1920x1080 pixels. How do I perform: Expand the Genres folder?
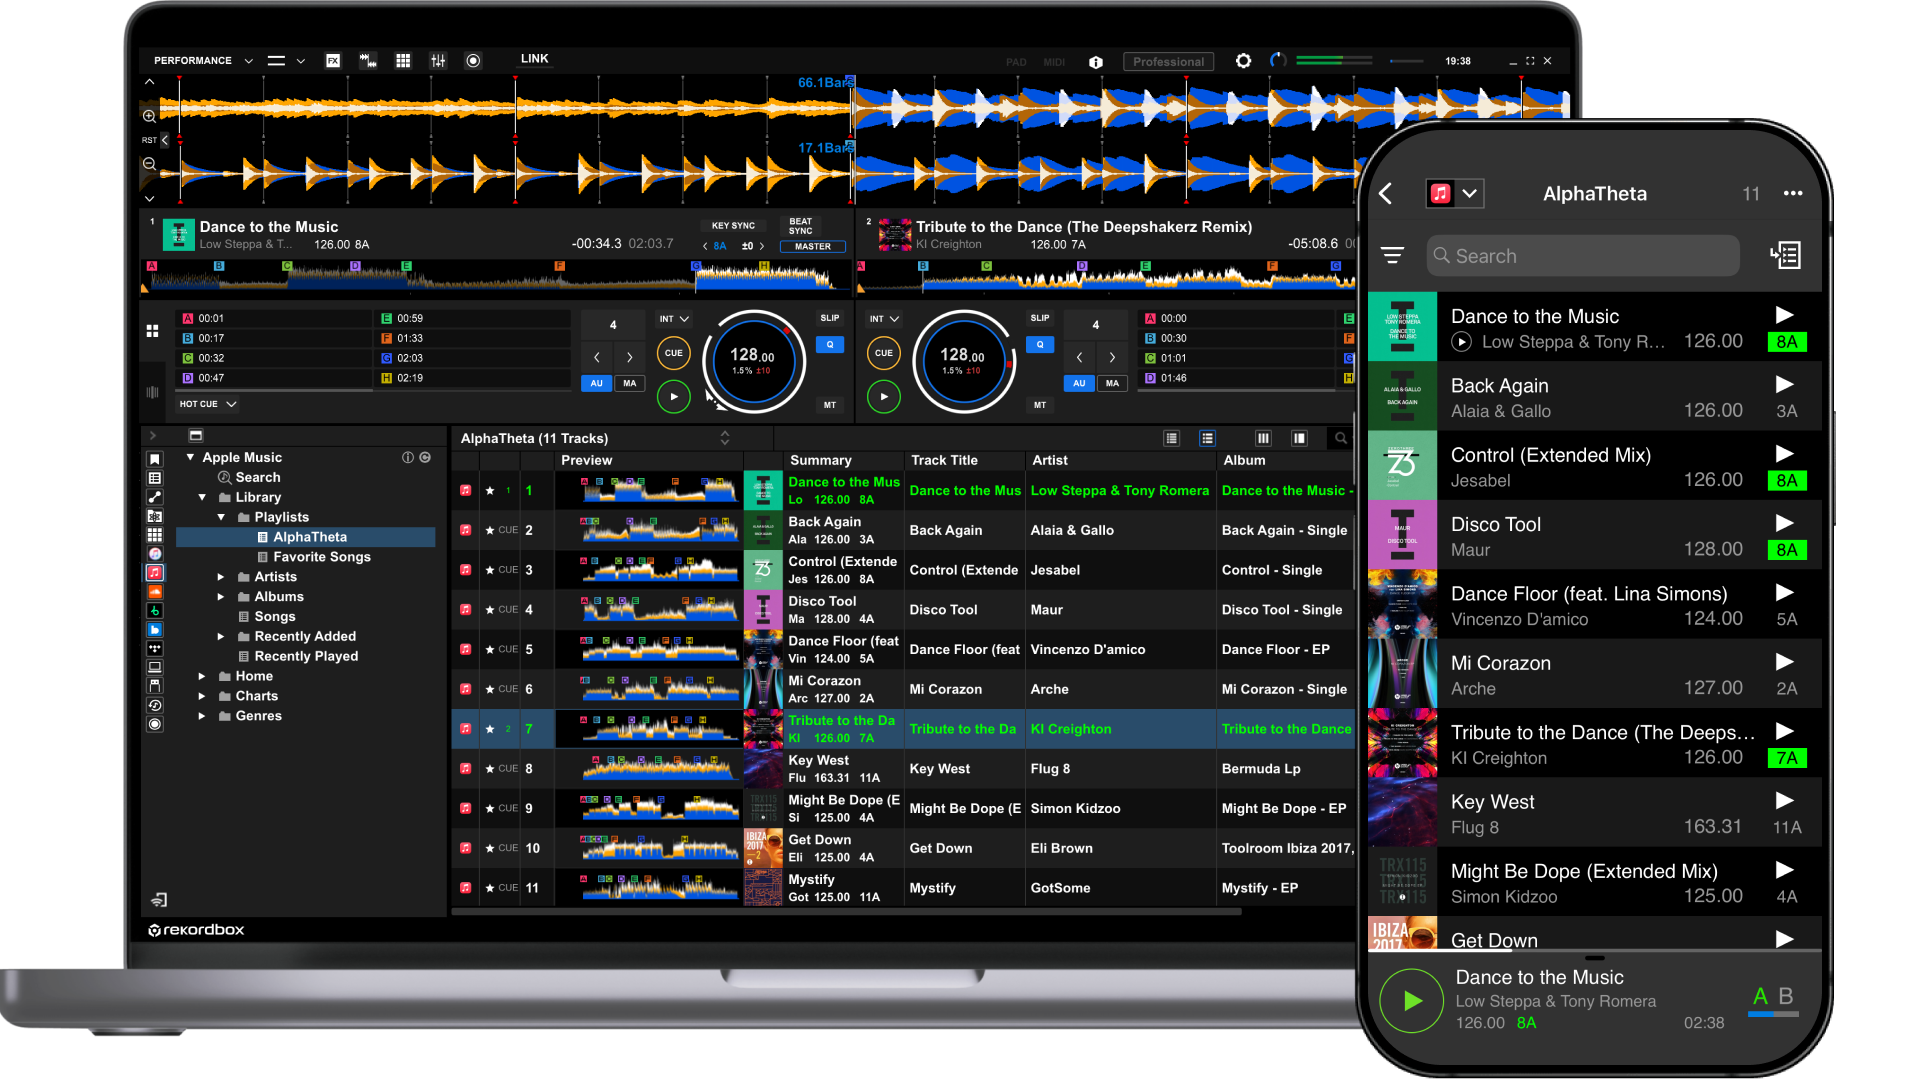tap(202, 716)
